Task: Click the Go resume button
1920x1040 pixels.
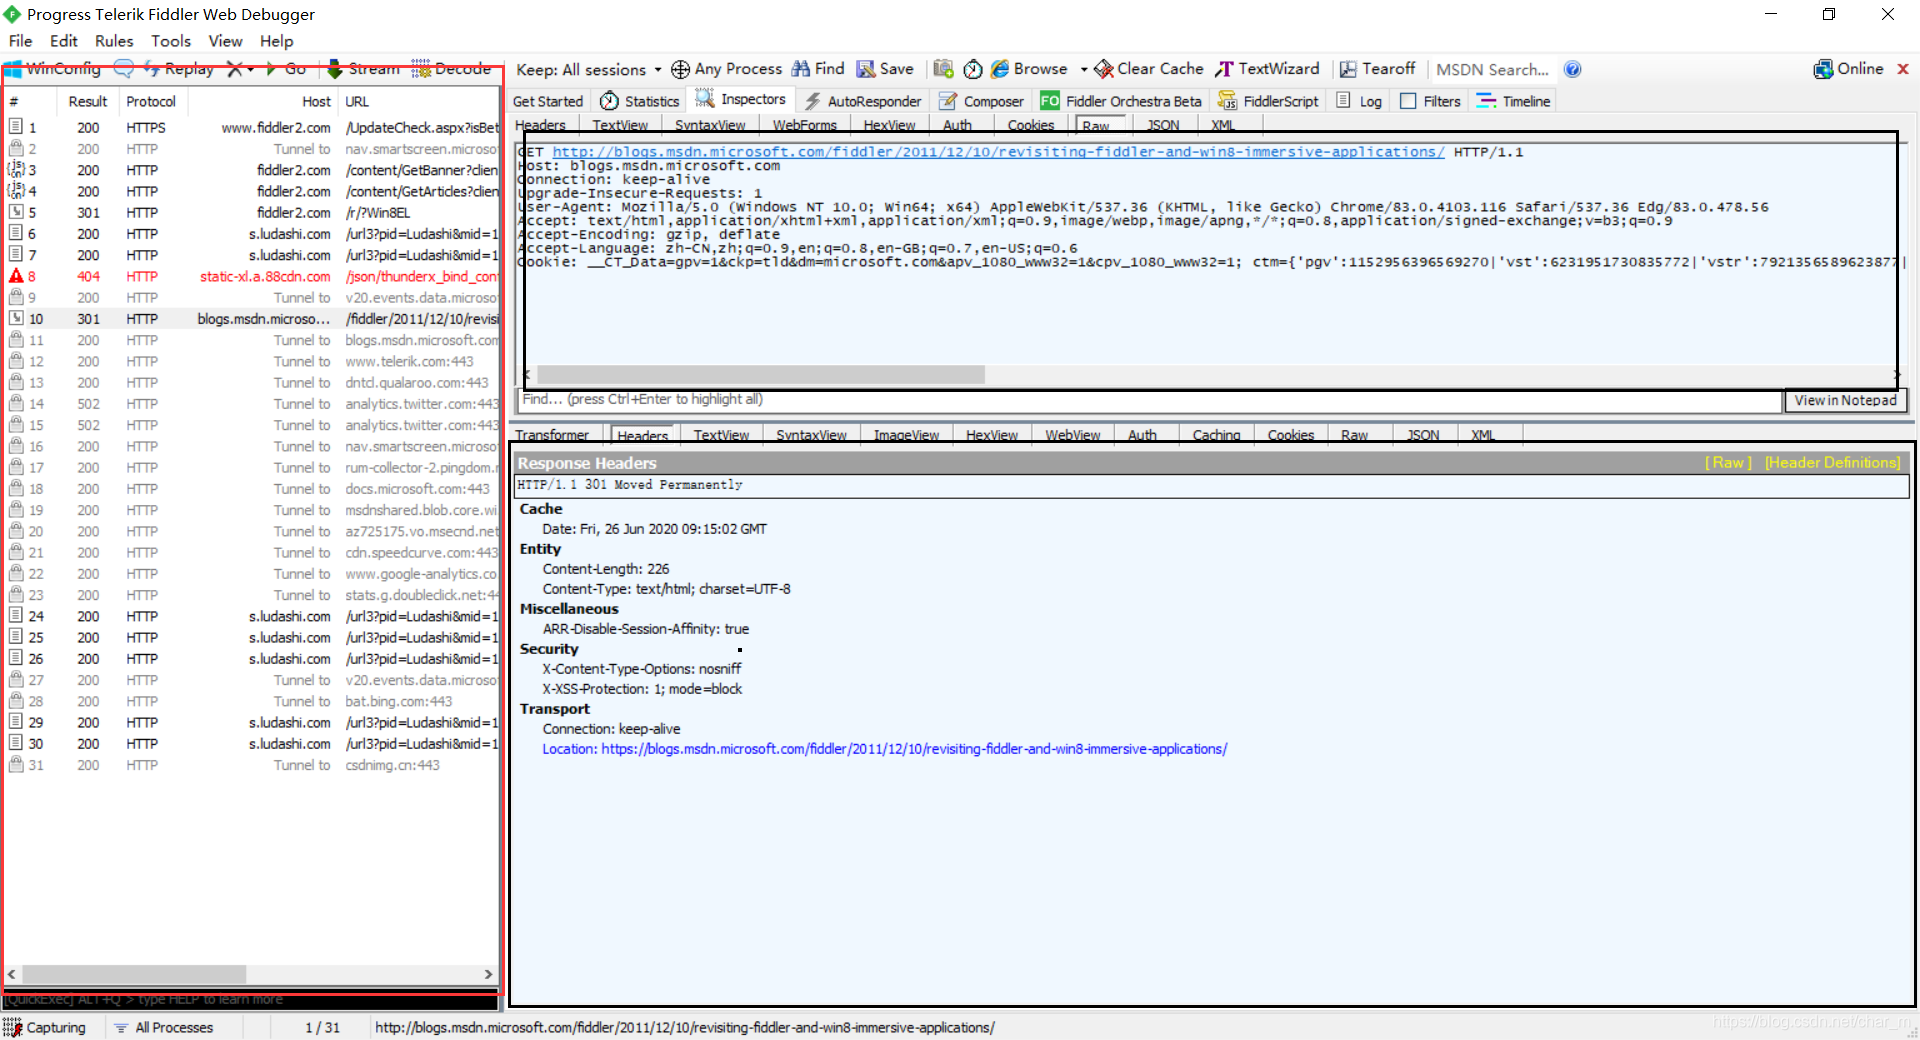Action: coord(286,69)
